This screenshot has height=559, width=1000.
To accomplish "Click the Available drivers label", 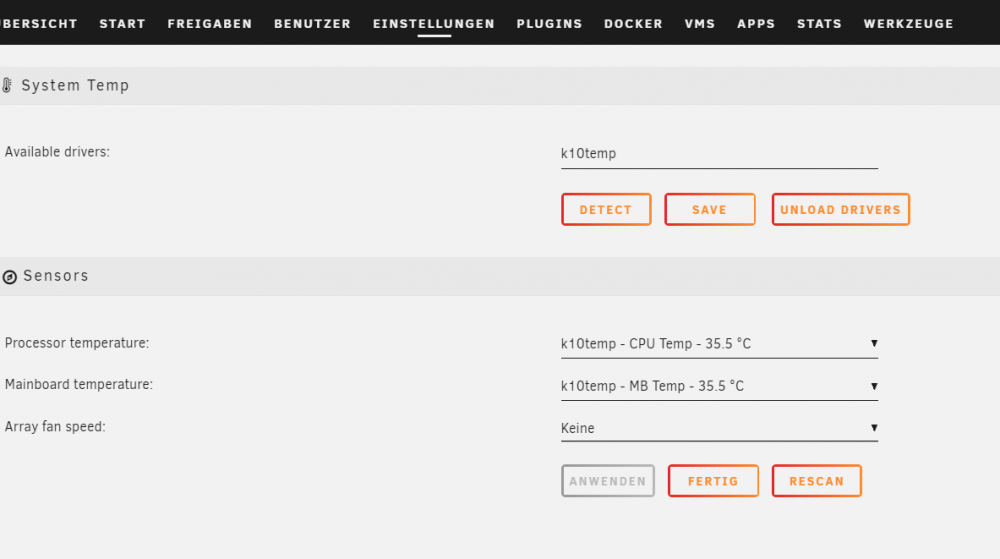I will (x=57, y=152).
